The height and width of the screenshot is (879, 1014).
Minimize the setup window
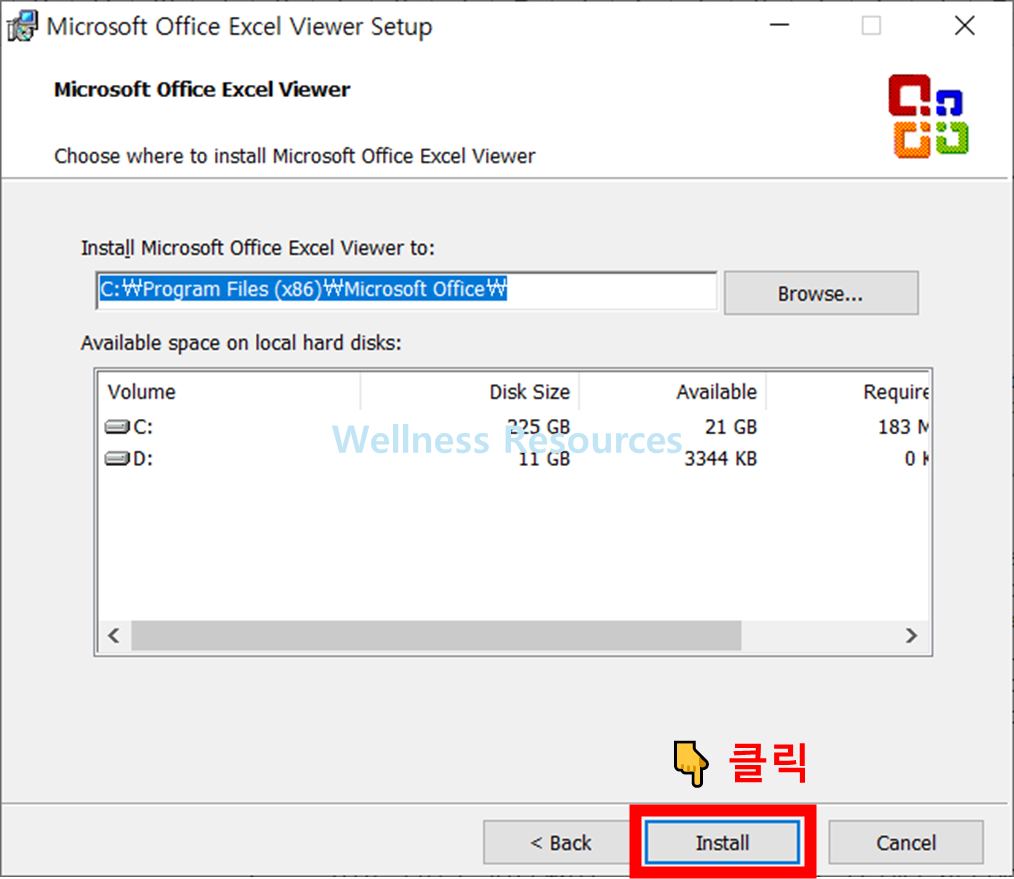(x=779, y=26)
